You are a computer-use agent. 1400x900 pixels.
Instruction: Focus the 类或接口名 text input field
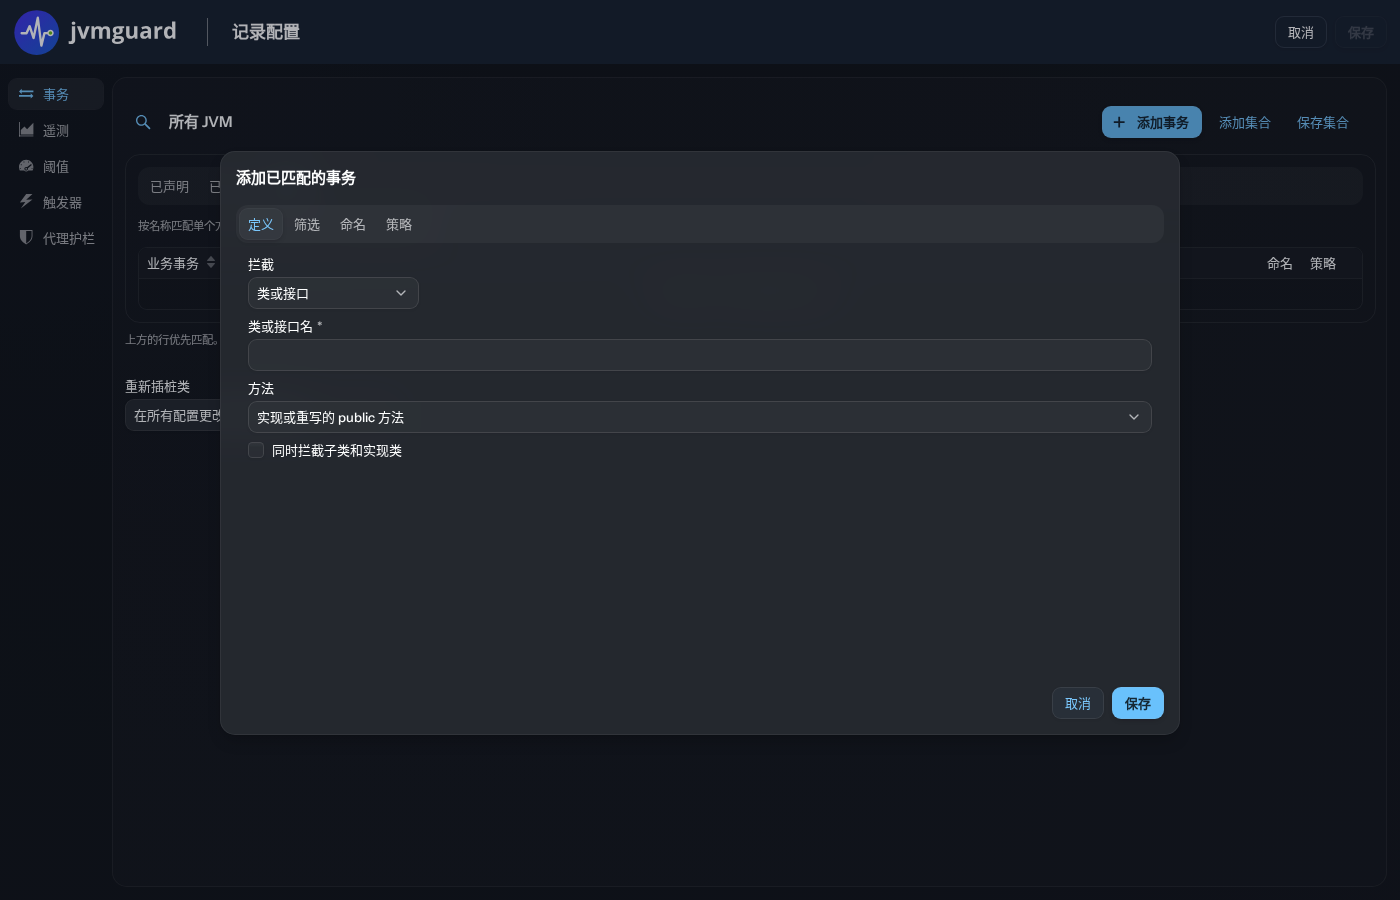click(699, 355)
